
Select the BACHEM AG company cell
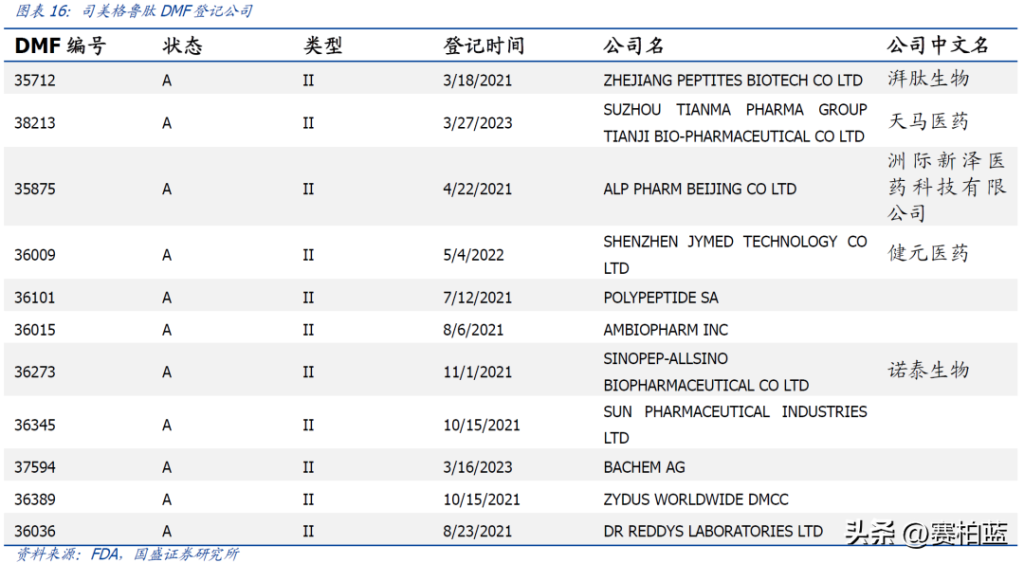pyautogui.click(x=644, y=467)
